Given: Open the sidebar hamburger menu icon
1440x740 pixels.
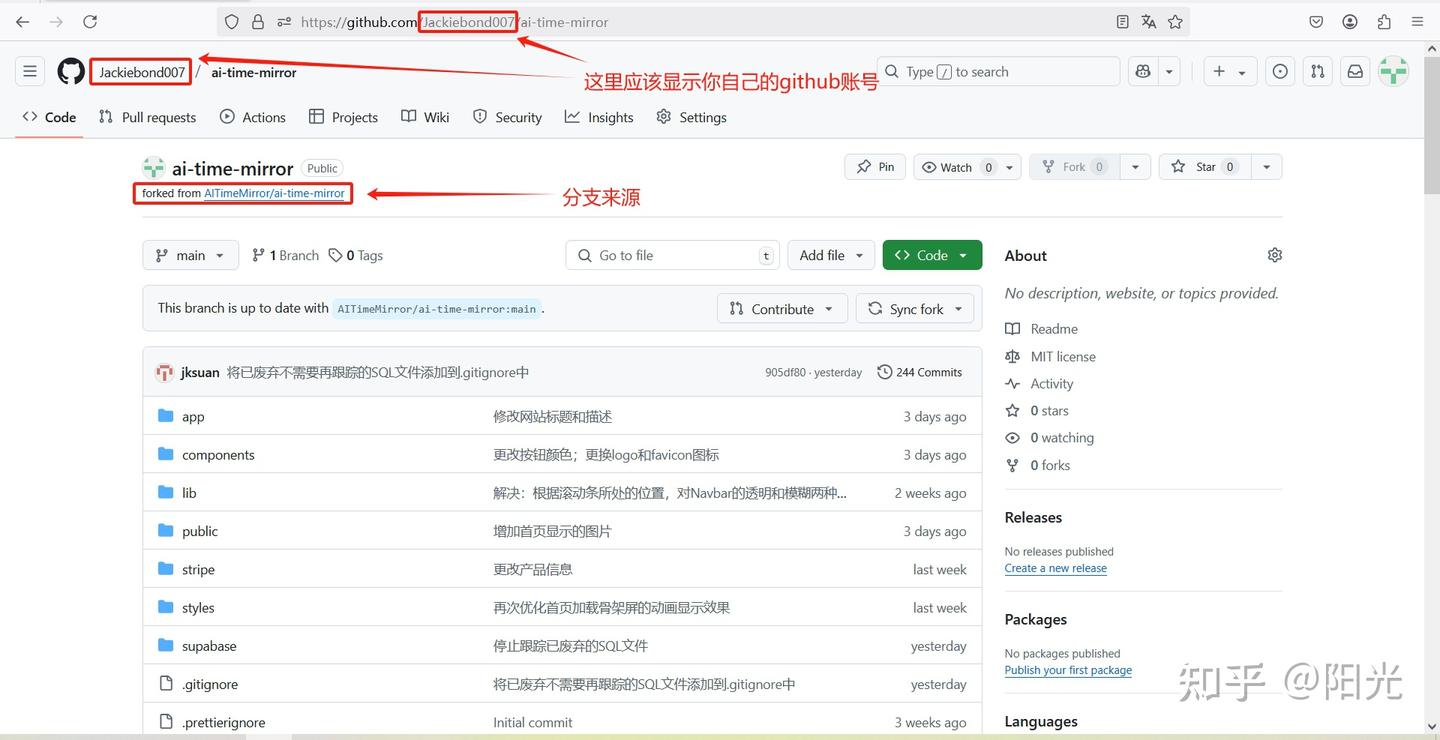Looking at the screenshot, I should coord(29,70).
